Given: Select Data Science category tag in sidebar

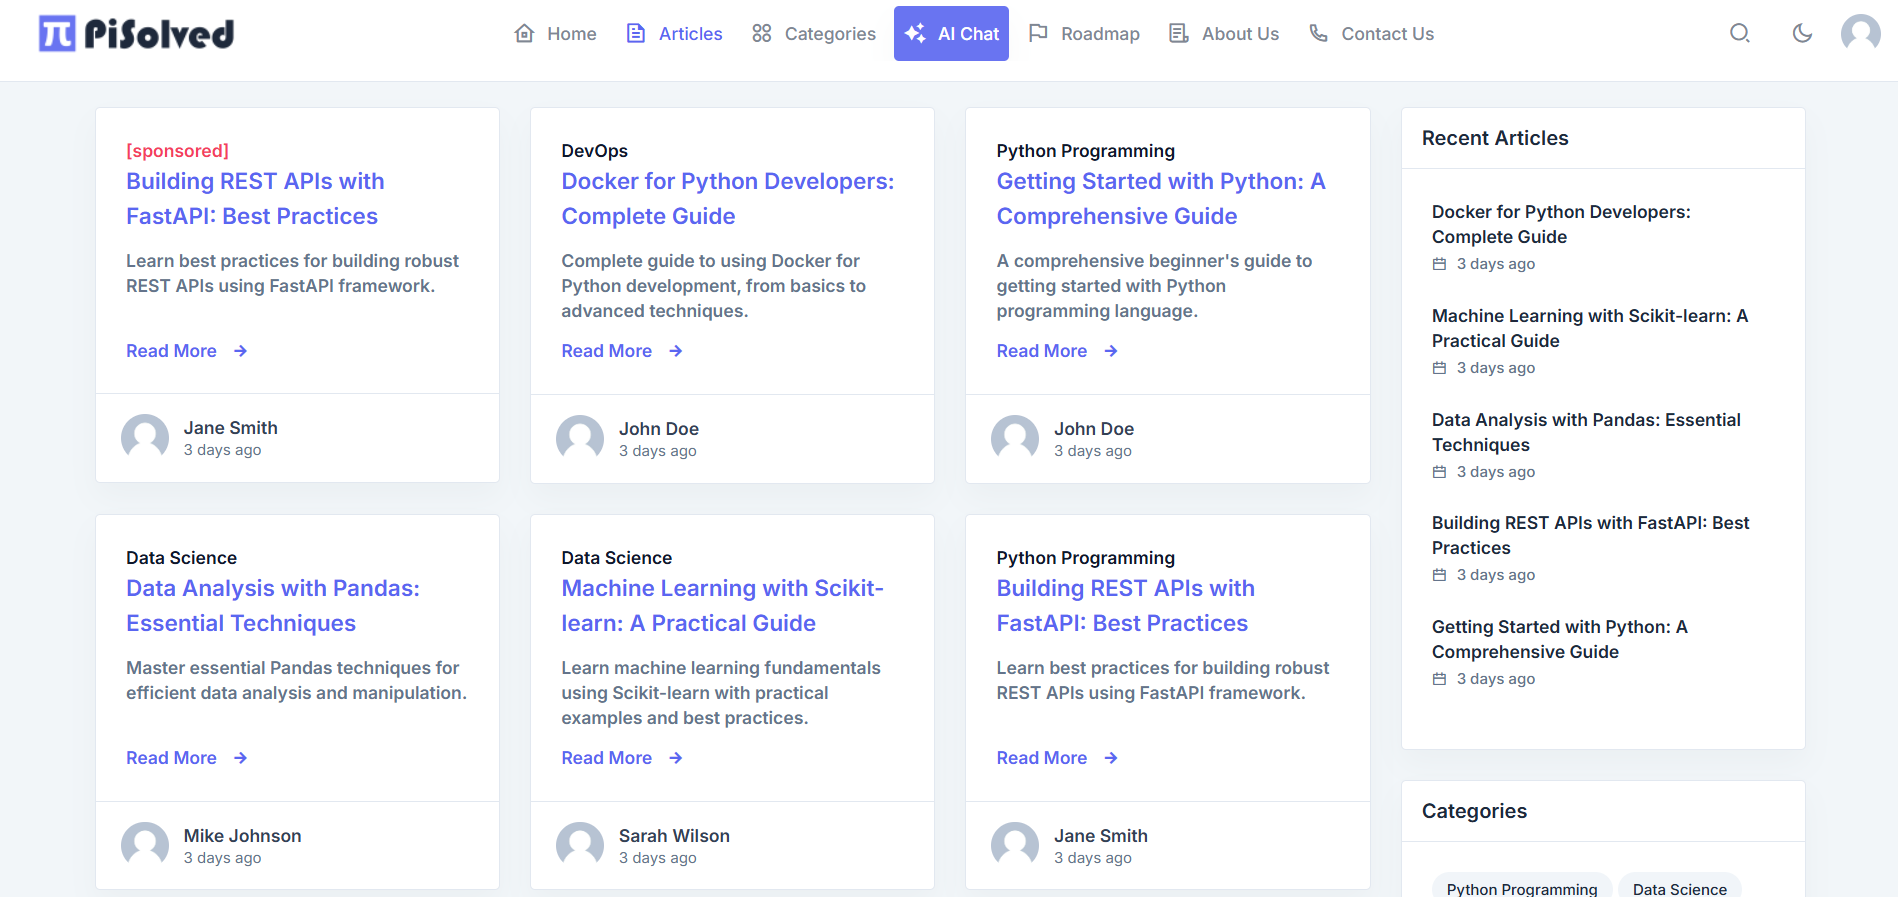Looking at the screenshot, I should pos(1679,888).
